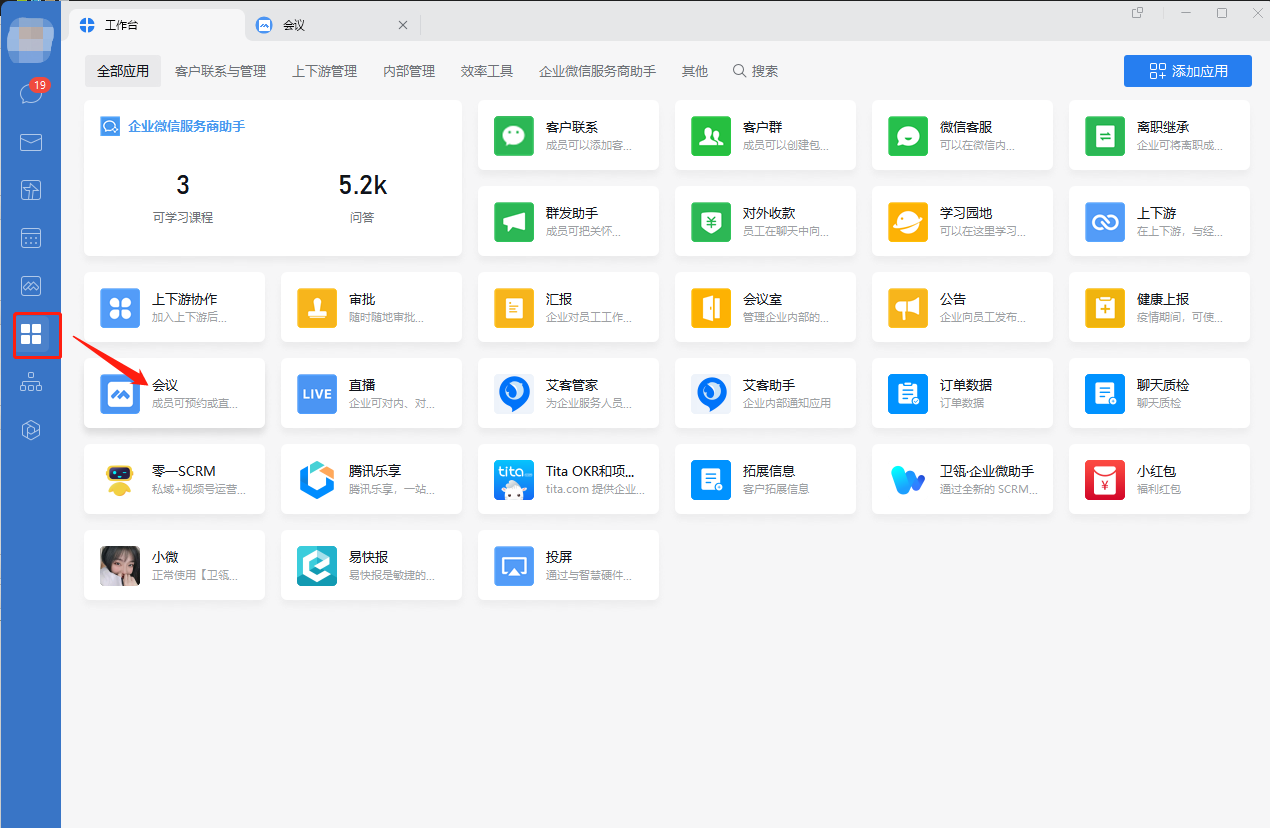This screenshot has width=1270, height=828.
Task: View the 5.2k 问答 count
Action: 362,197
